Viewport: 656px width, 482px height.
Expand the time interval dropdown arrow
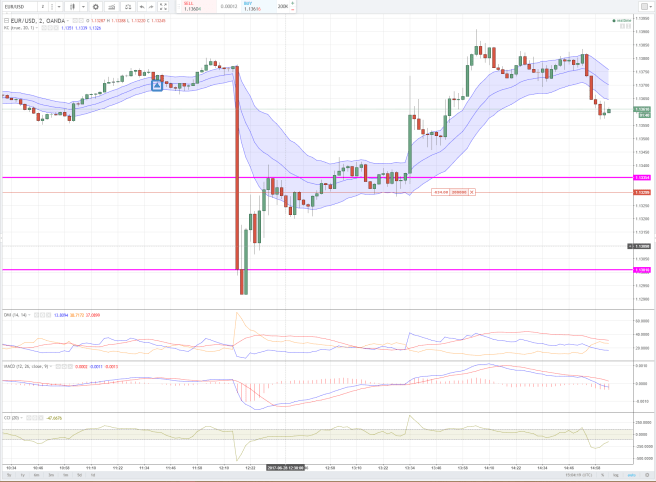58,7
